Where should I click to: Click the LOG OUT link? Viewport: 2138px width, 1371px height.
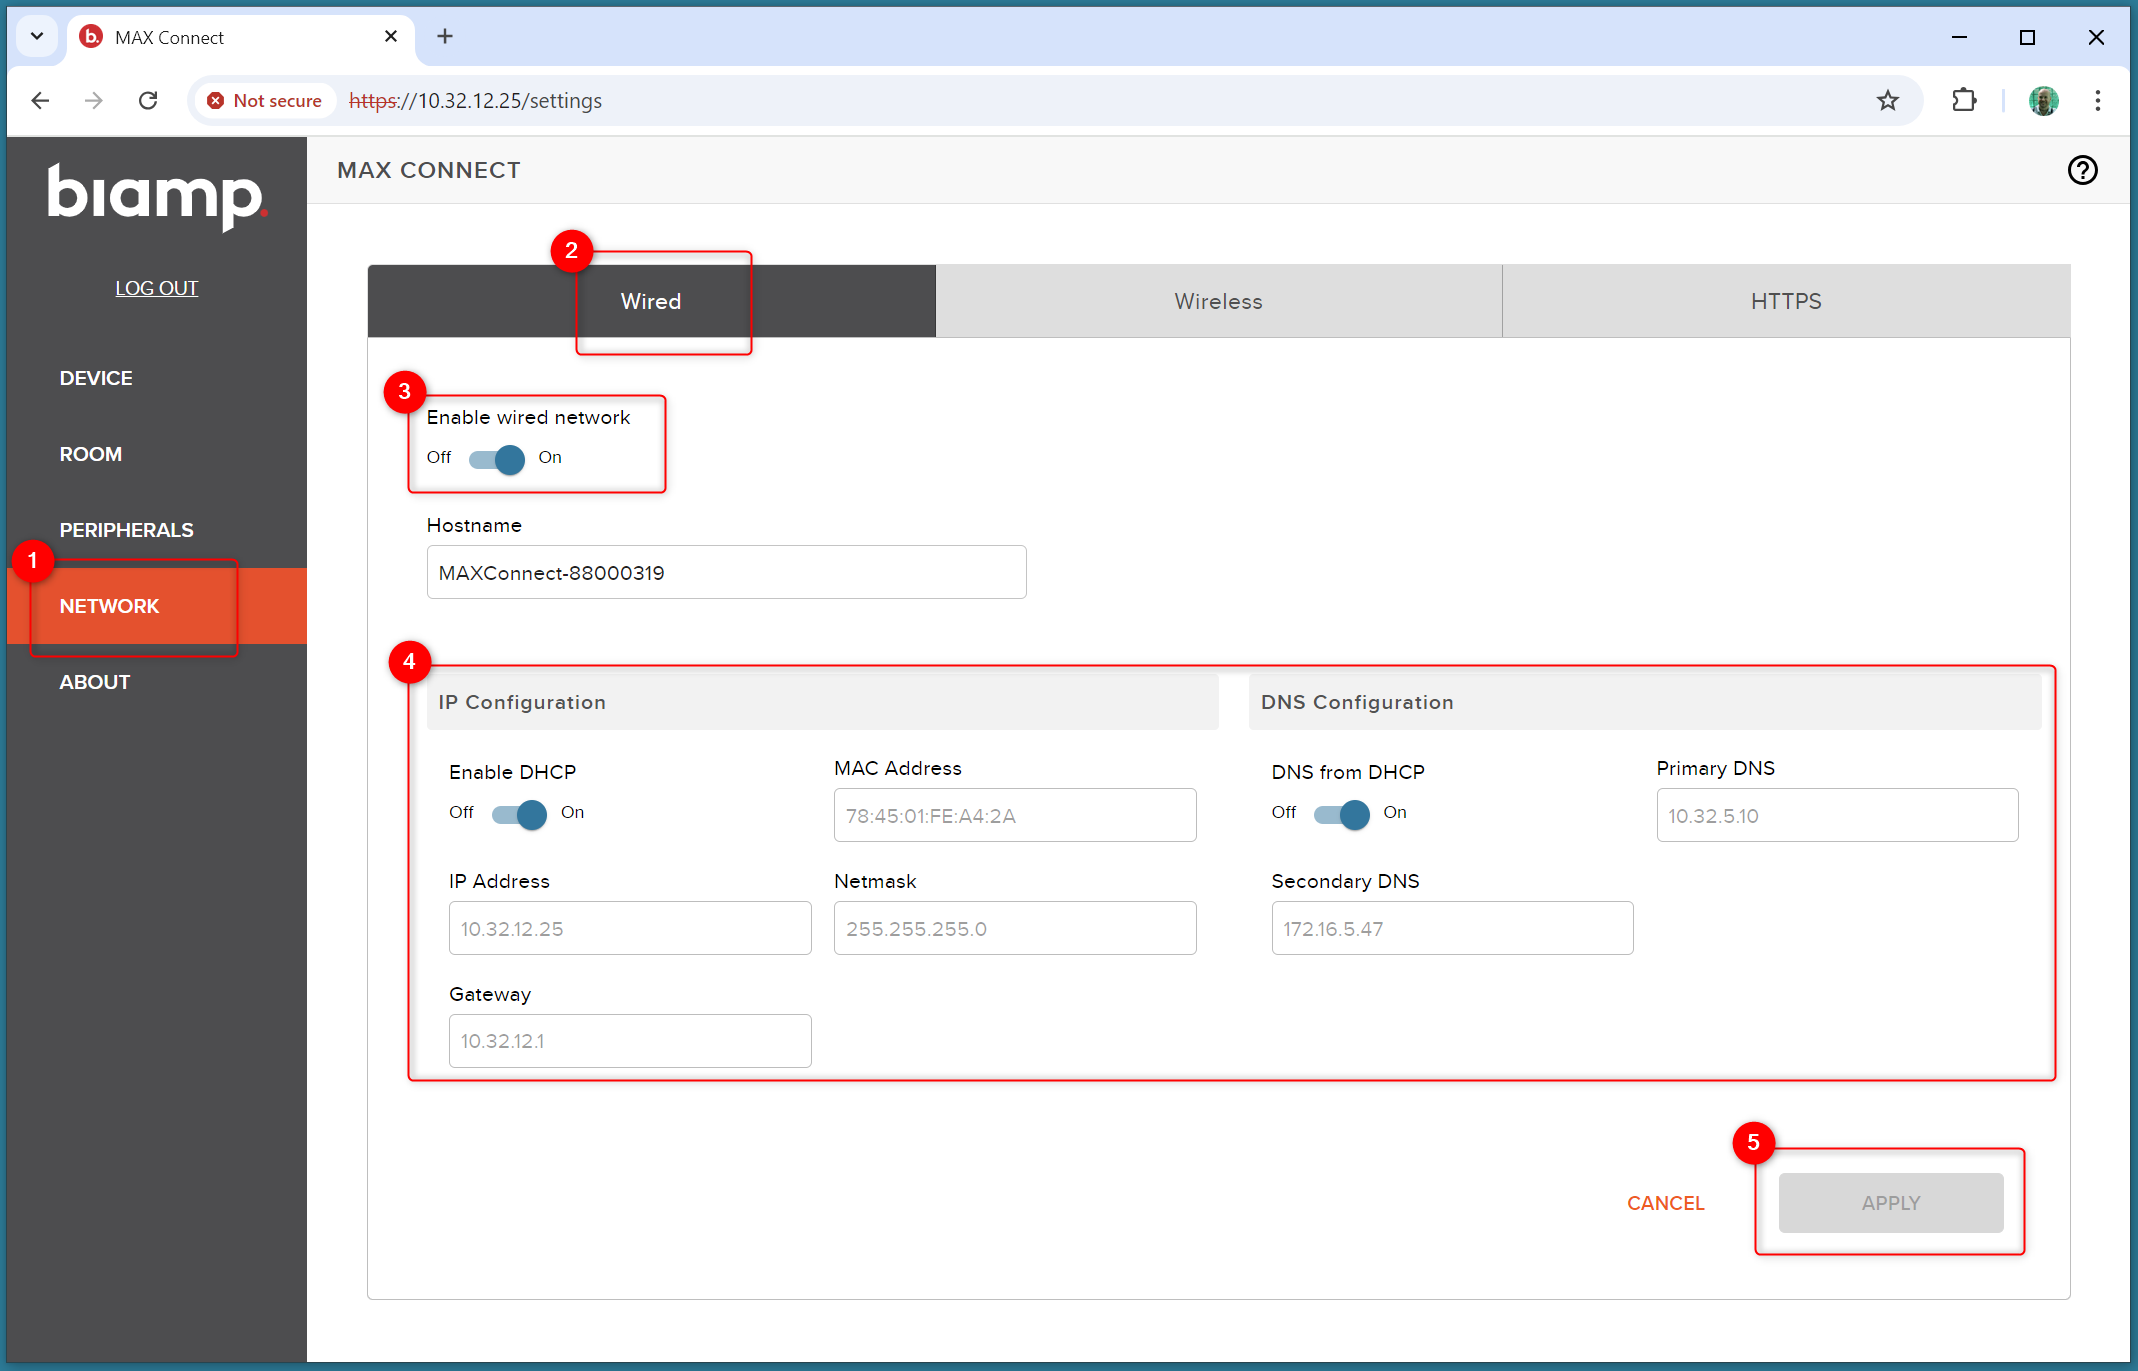click(x=157, y=288)
